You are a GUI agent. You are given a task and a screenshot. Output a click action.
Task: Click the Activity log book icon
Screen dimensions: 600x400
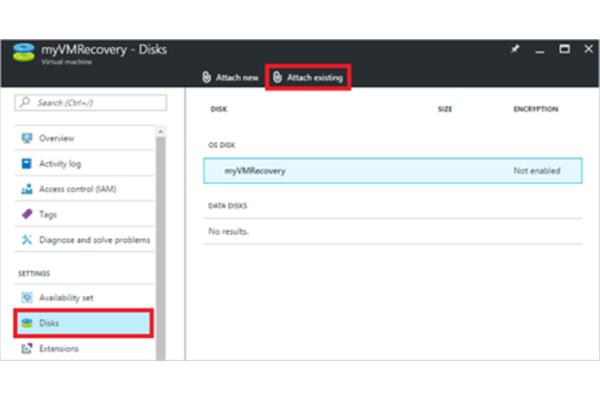(x=27, y=164)
